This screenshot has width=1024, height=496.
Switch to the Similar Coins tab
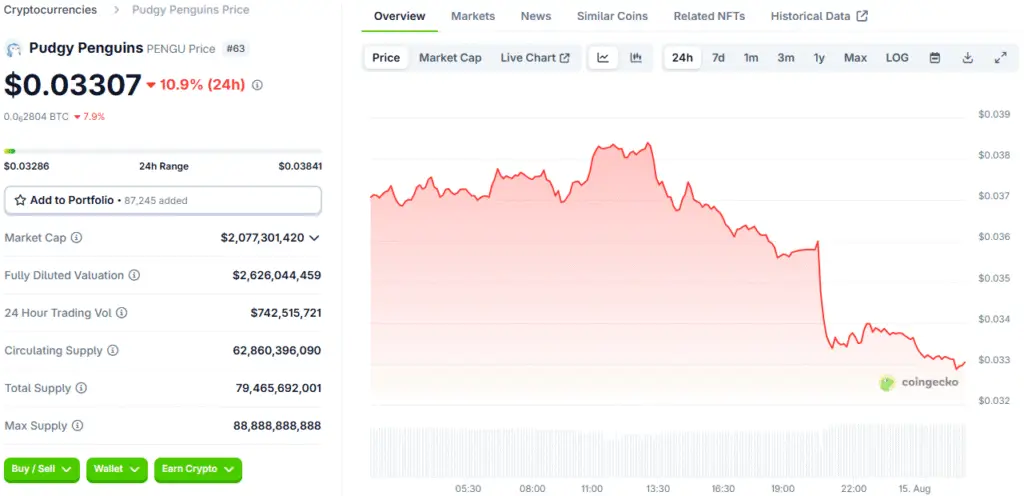[x=613, y=16]
